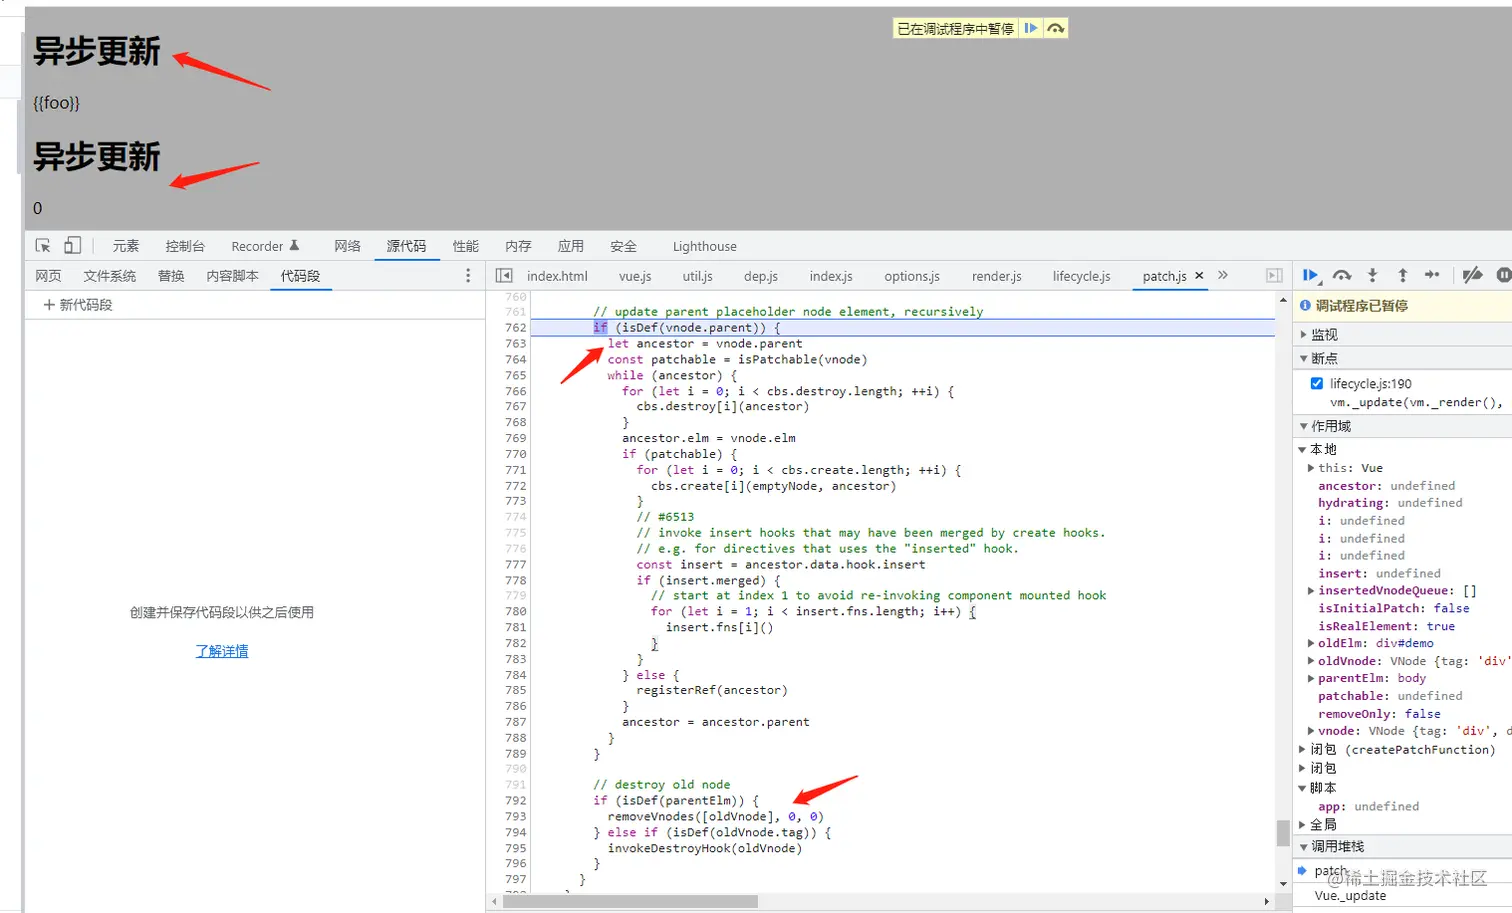Open the Recorder tab
The width and height of the screenshot is (1512, 913).
click(265, 246)
